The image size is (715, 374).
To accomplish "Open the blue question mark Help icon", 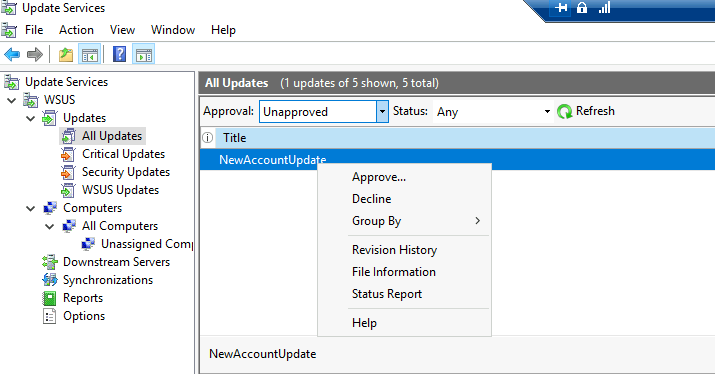I will pos(119,54).
